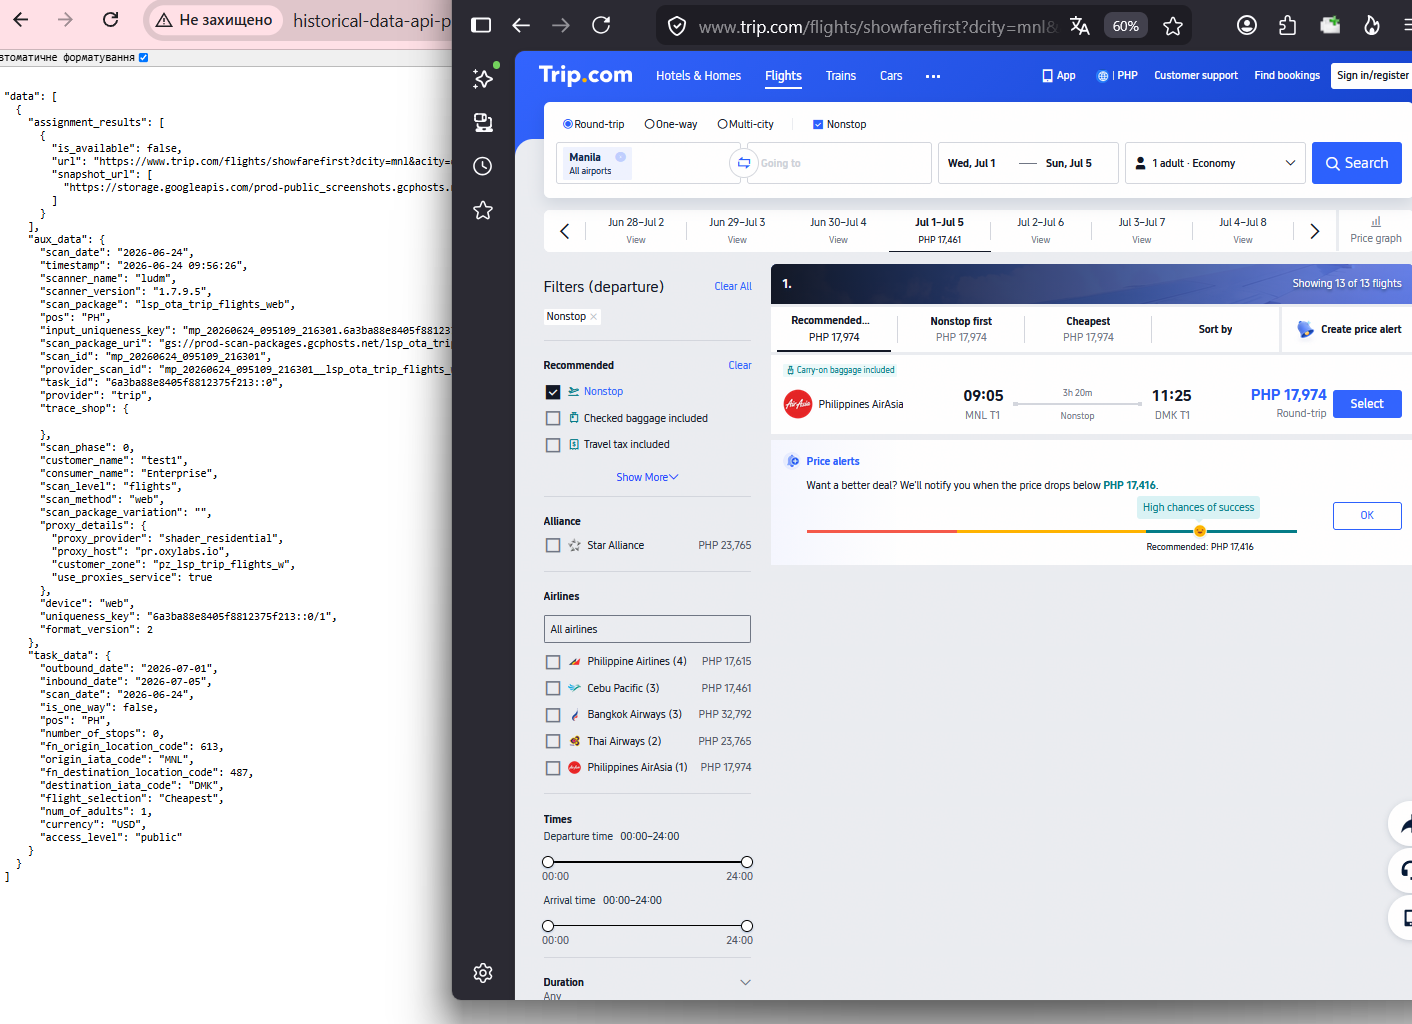The width and height of the screenshot is (1412, 1024).
Task: Click the Trip.com logo
Action: (585, 75)
